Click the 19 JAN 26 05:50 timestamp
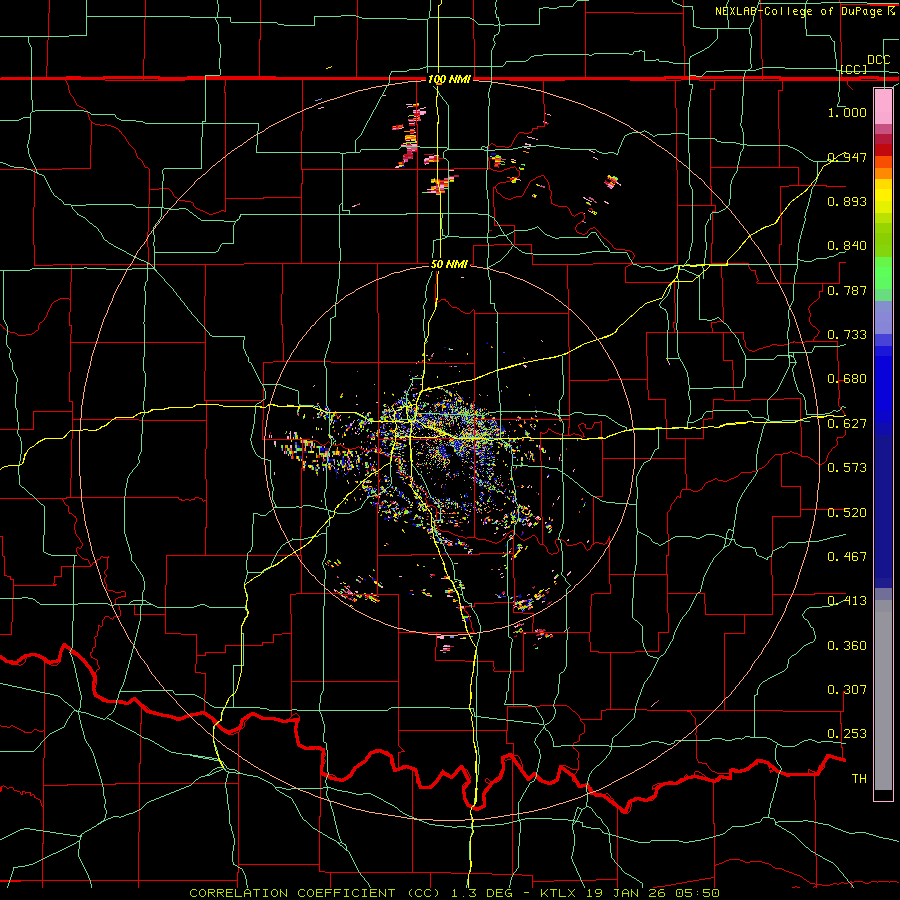This screenshot has height=900, width=900. pyautogui.click(x=652, y=893)
